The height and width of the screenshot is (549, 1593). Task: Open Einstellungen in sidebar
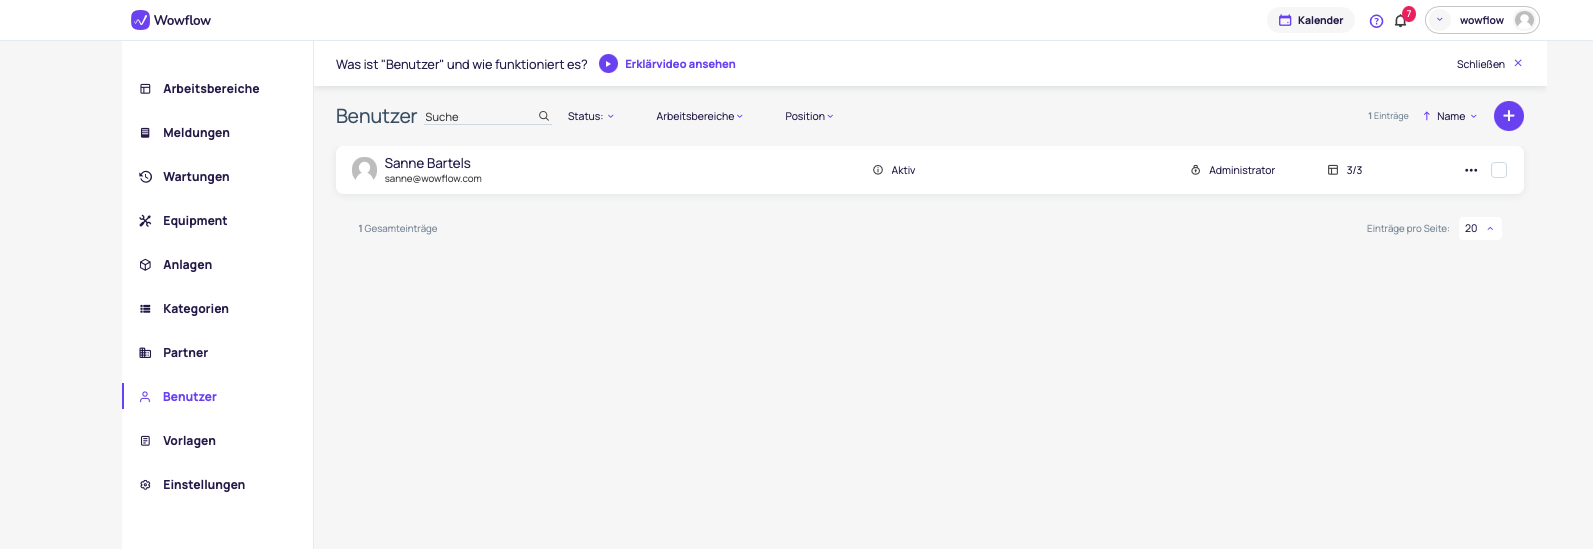click(204, 485)
